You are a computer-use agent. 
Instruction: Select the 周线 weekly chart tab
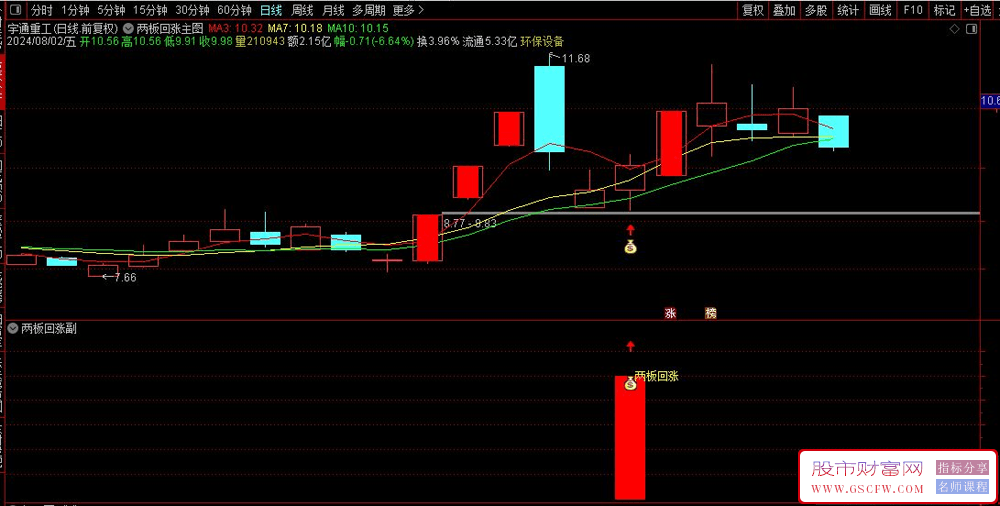tap(302, 10)
